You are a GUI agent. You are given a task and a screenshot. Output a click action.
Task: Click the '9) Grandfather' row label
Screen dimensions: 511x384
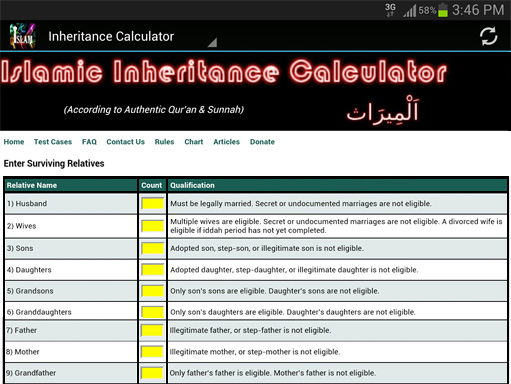[x=31, y=373]
